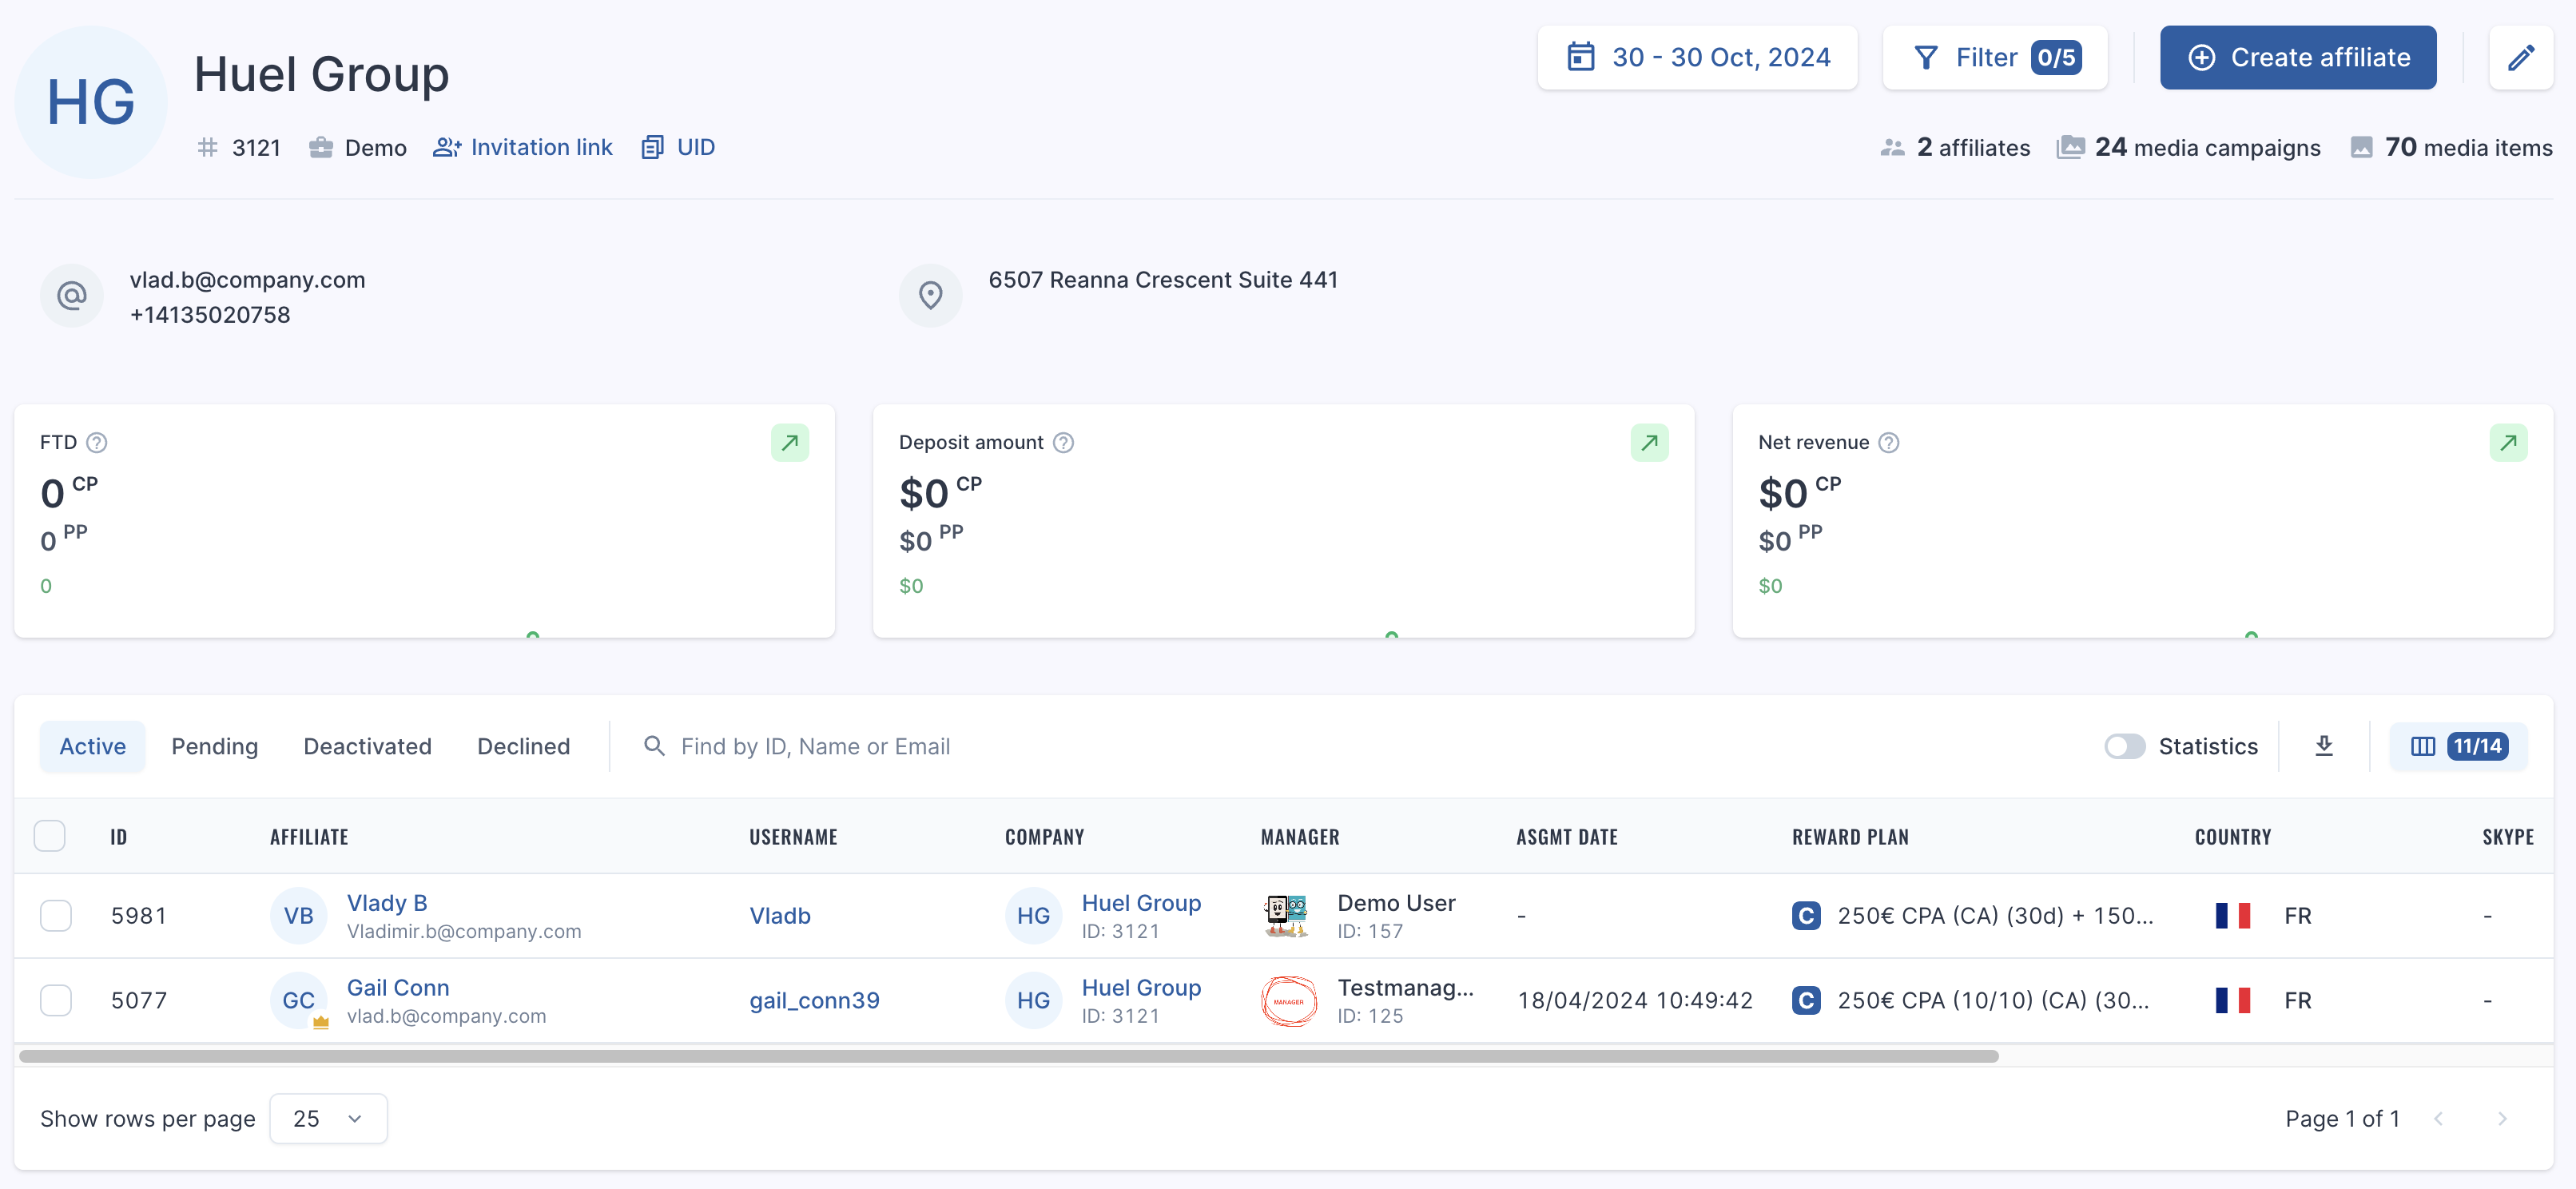
Task: Open FTD card expand arrow icon
Action: 789,443
